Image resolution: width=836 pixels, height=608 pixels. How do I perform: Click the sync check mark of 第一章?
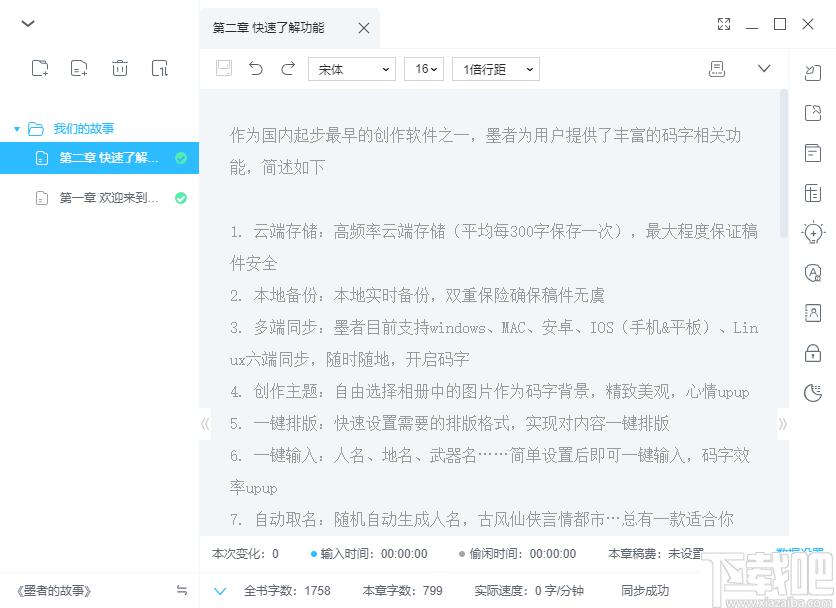pos(181,198)
